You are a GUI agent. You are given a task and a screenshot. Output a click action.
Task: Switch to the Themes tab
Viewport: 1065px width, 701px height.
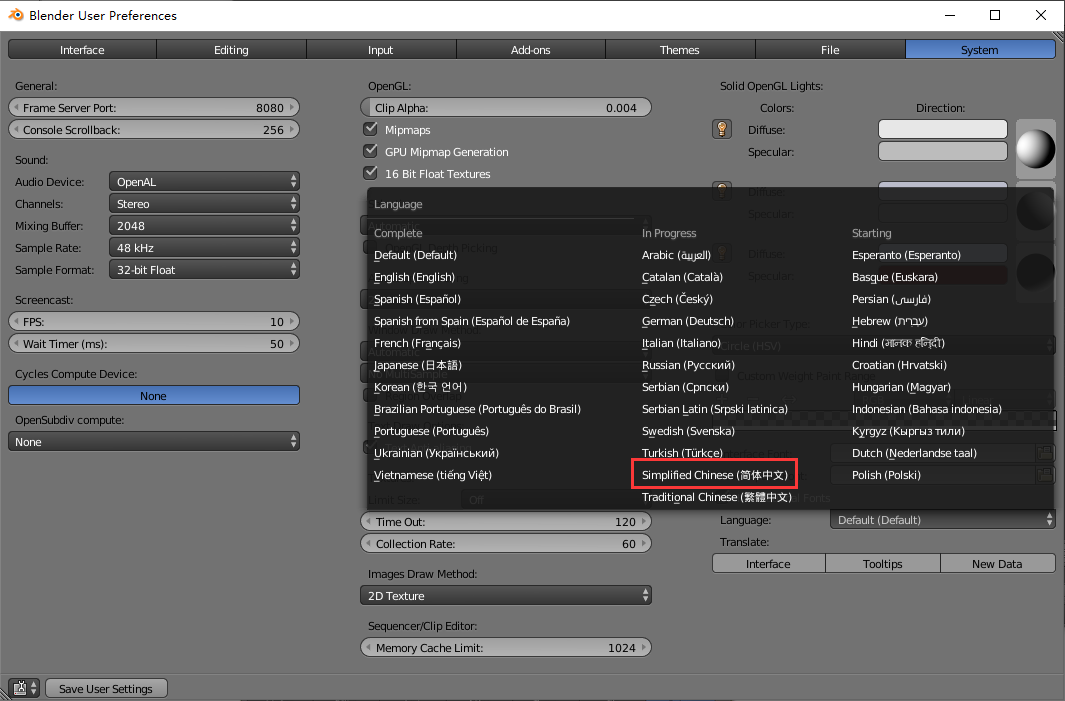click(680, 49)
